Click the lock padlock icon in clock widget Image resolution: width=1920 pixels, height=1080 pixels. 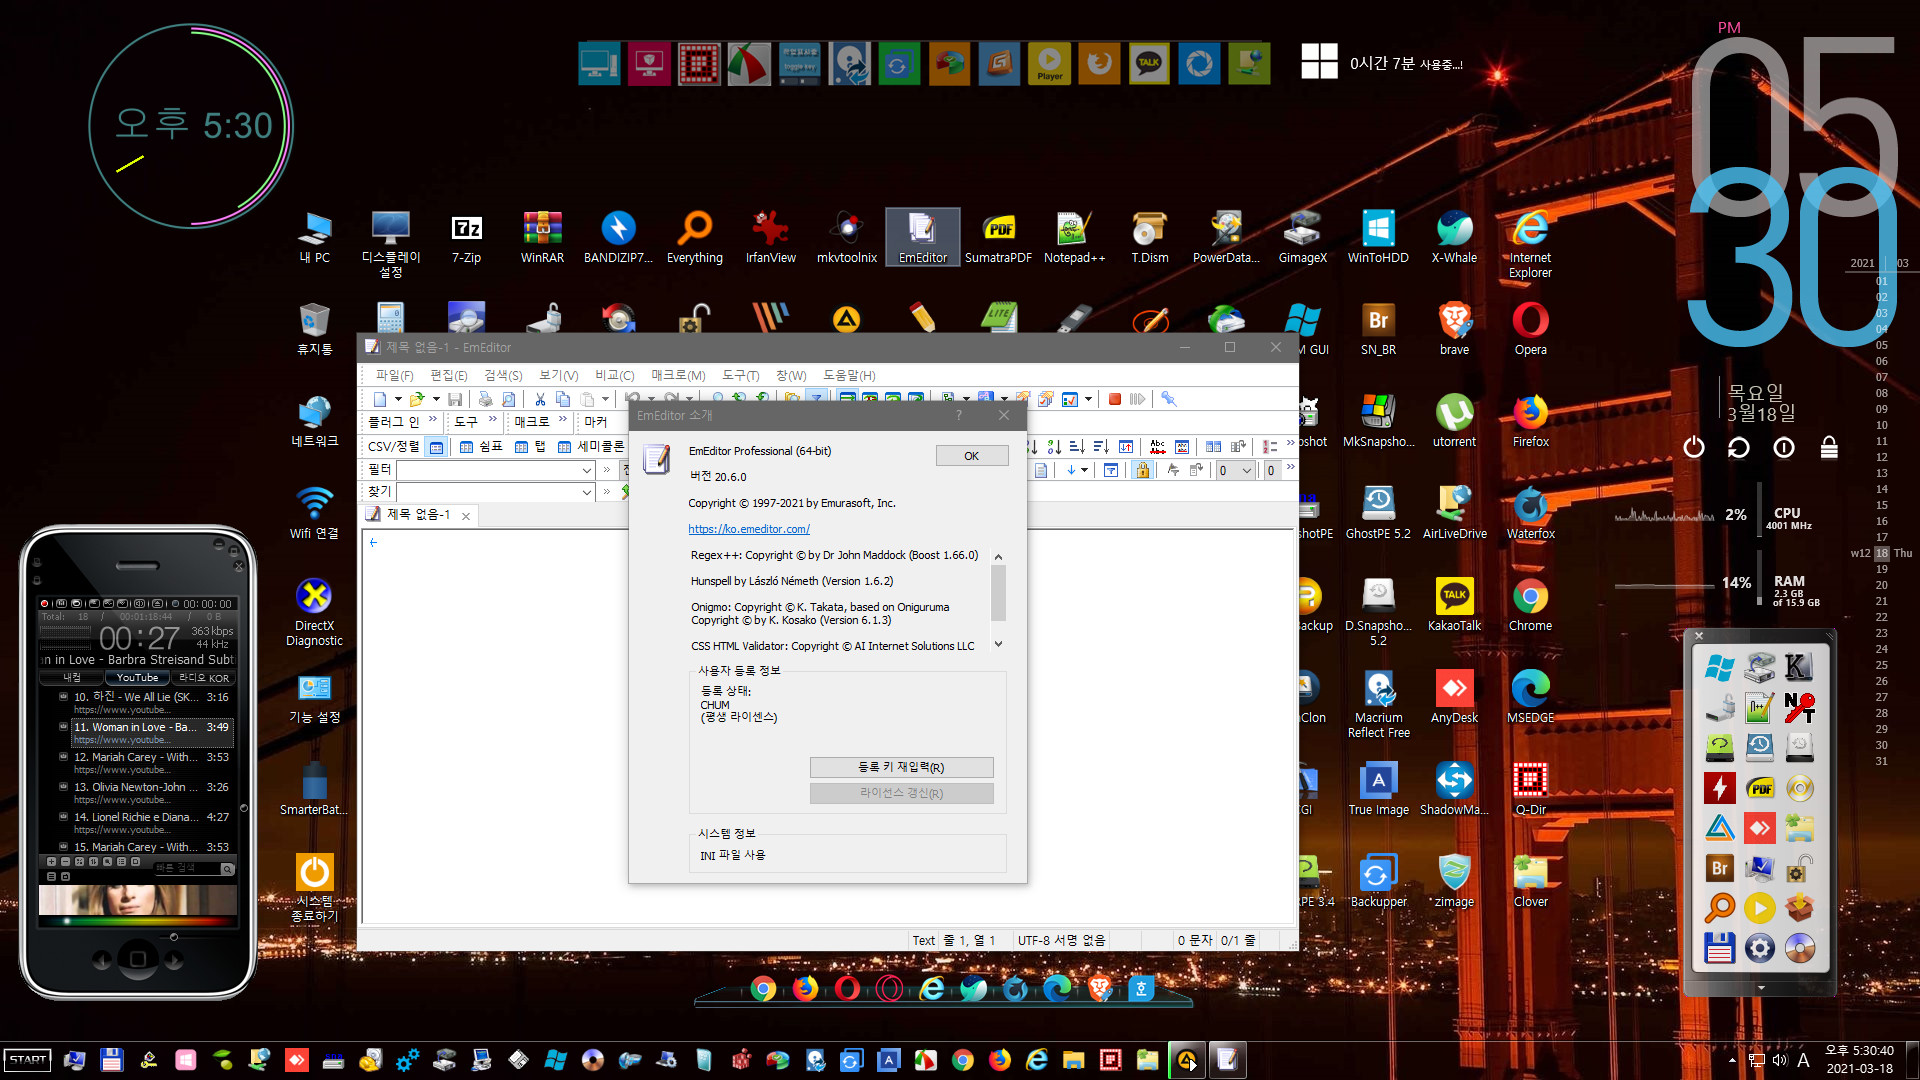pyautogui.click(x=1829, y=447)
